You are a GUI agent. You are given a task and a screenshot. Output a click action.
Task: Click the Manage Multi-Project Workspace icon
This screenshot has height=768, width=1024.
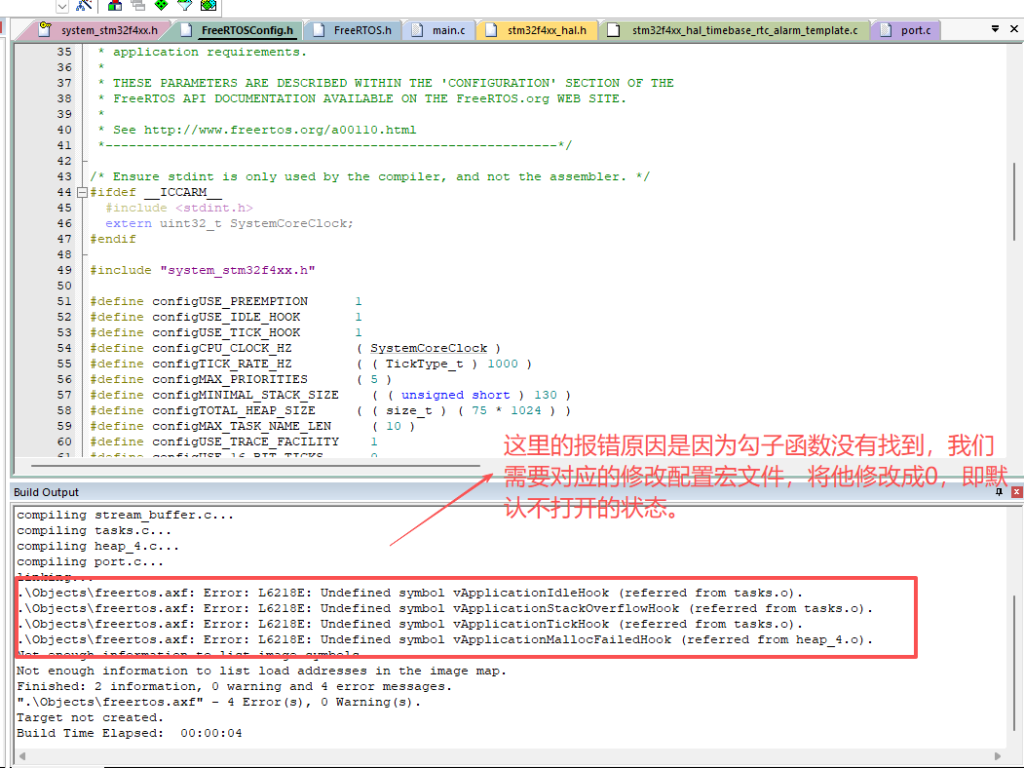137,5
